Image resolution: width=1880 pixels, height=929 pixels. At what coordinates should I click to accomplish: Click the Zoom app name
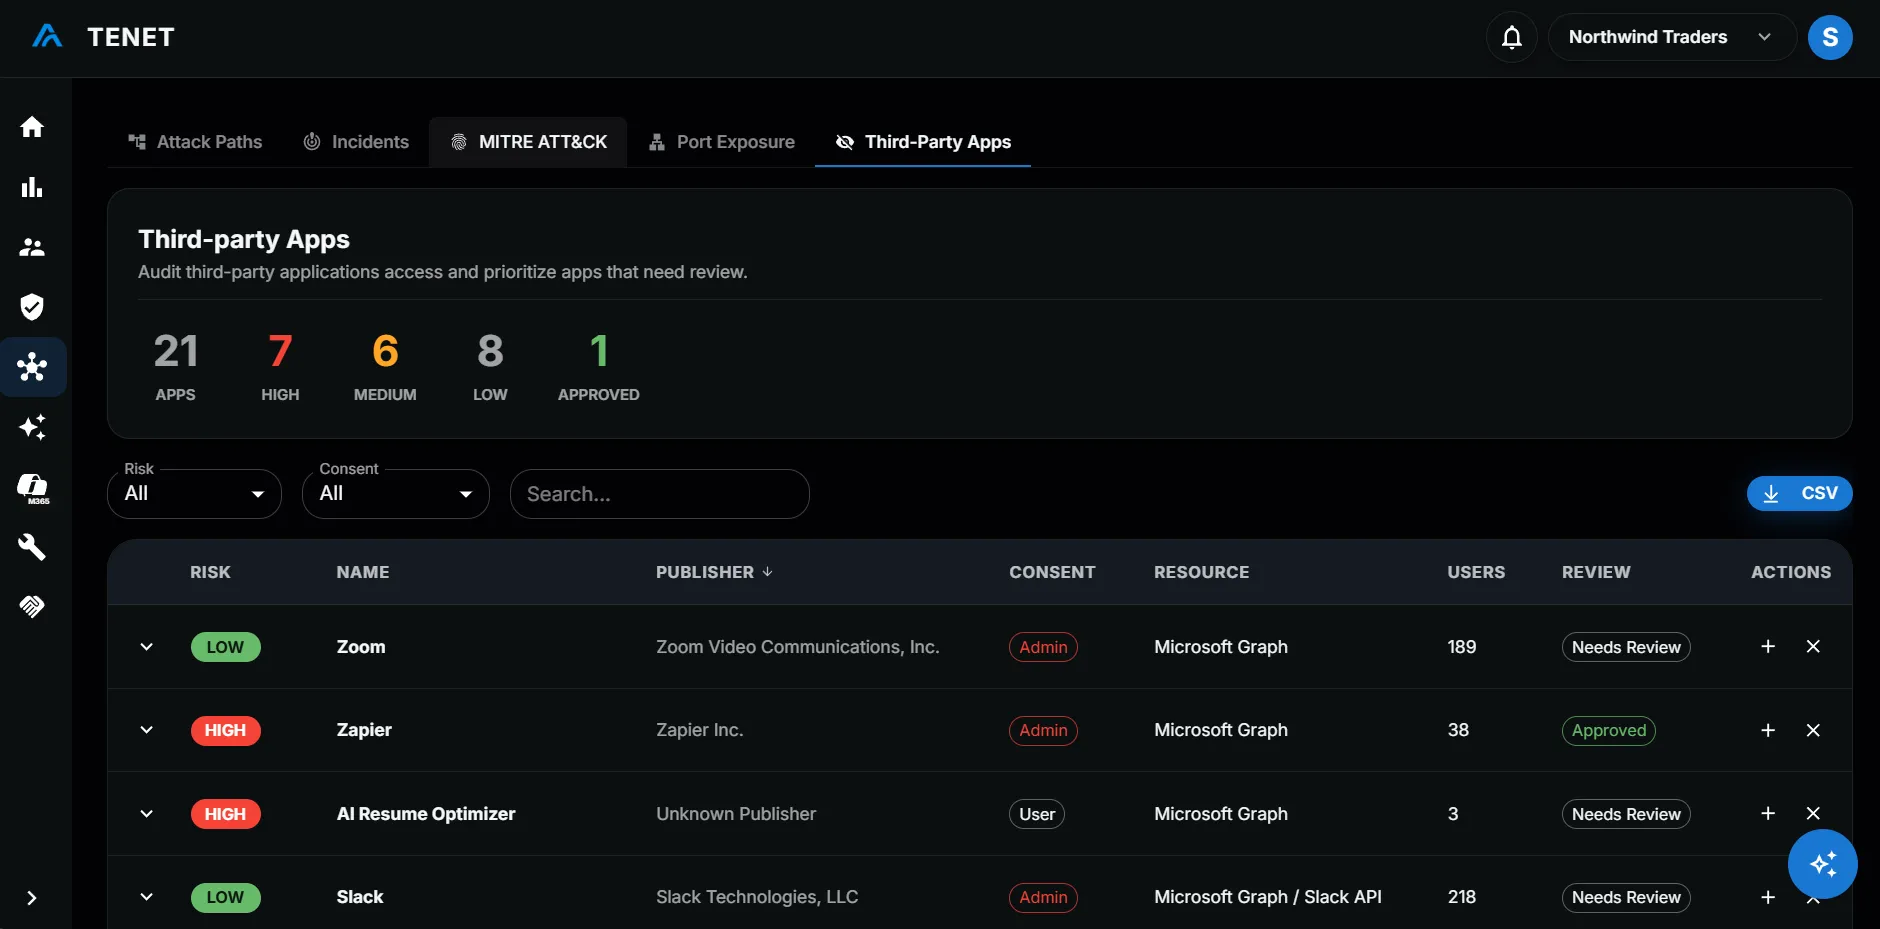pos(361,647)
